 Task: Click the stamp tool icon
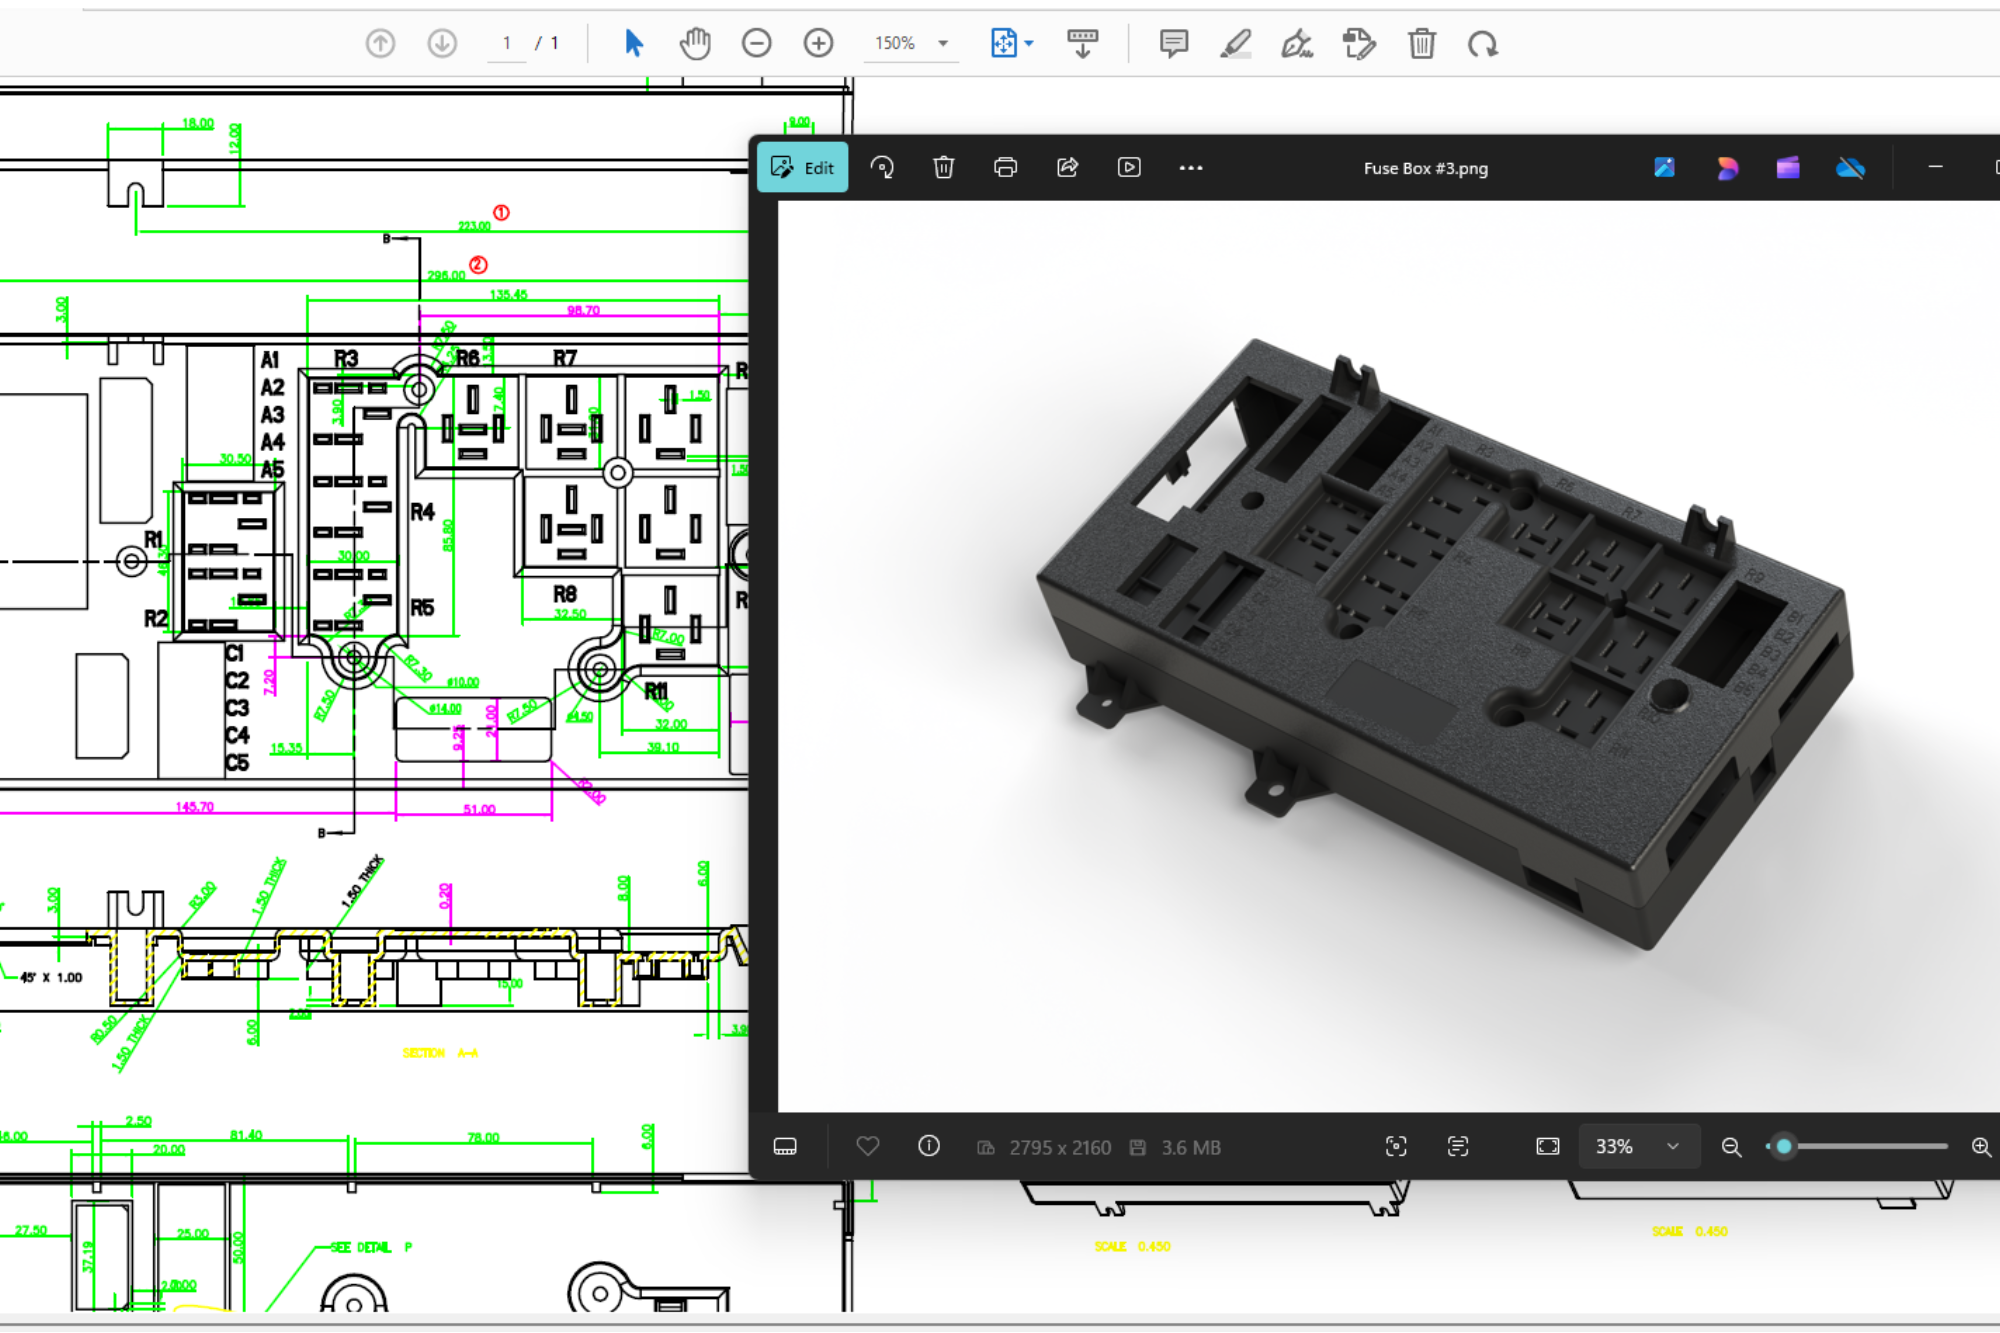pyautogui.click(x=1359, y=43)
